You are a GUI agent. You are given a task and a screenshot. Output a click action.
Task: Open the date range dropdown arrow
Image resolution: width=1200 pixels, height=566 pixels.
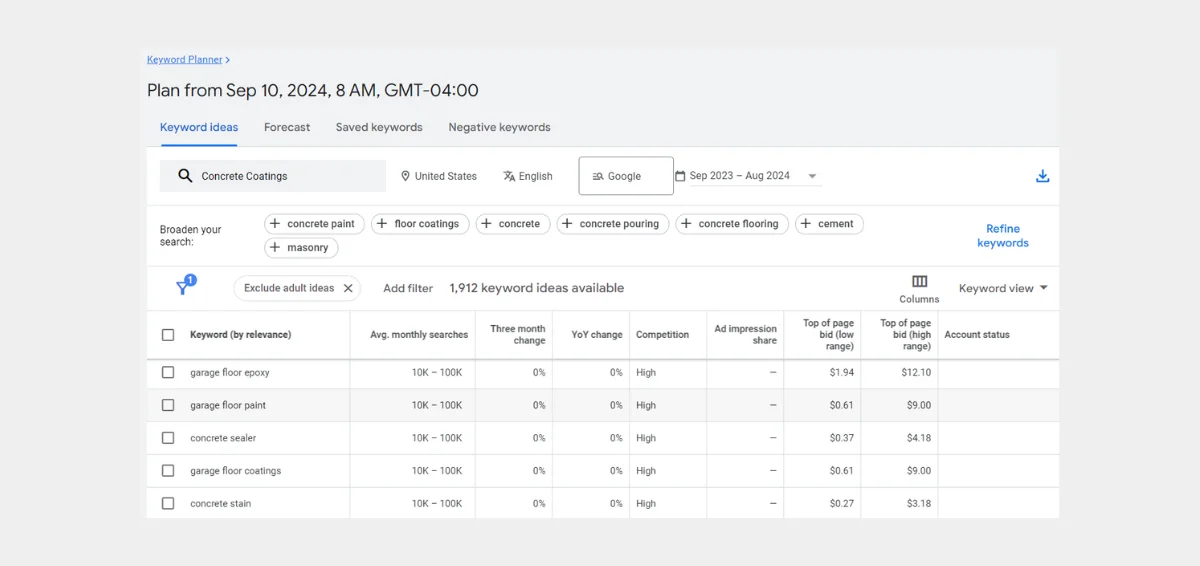point(812,176)
